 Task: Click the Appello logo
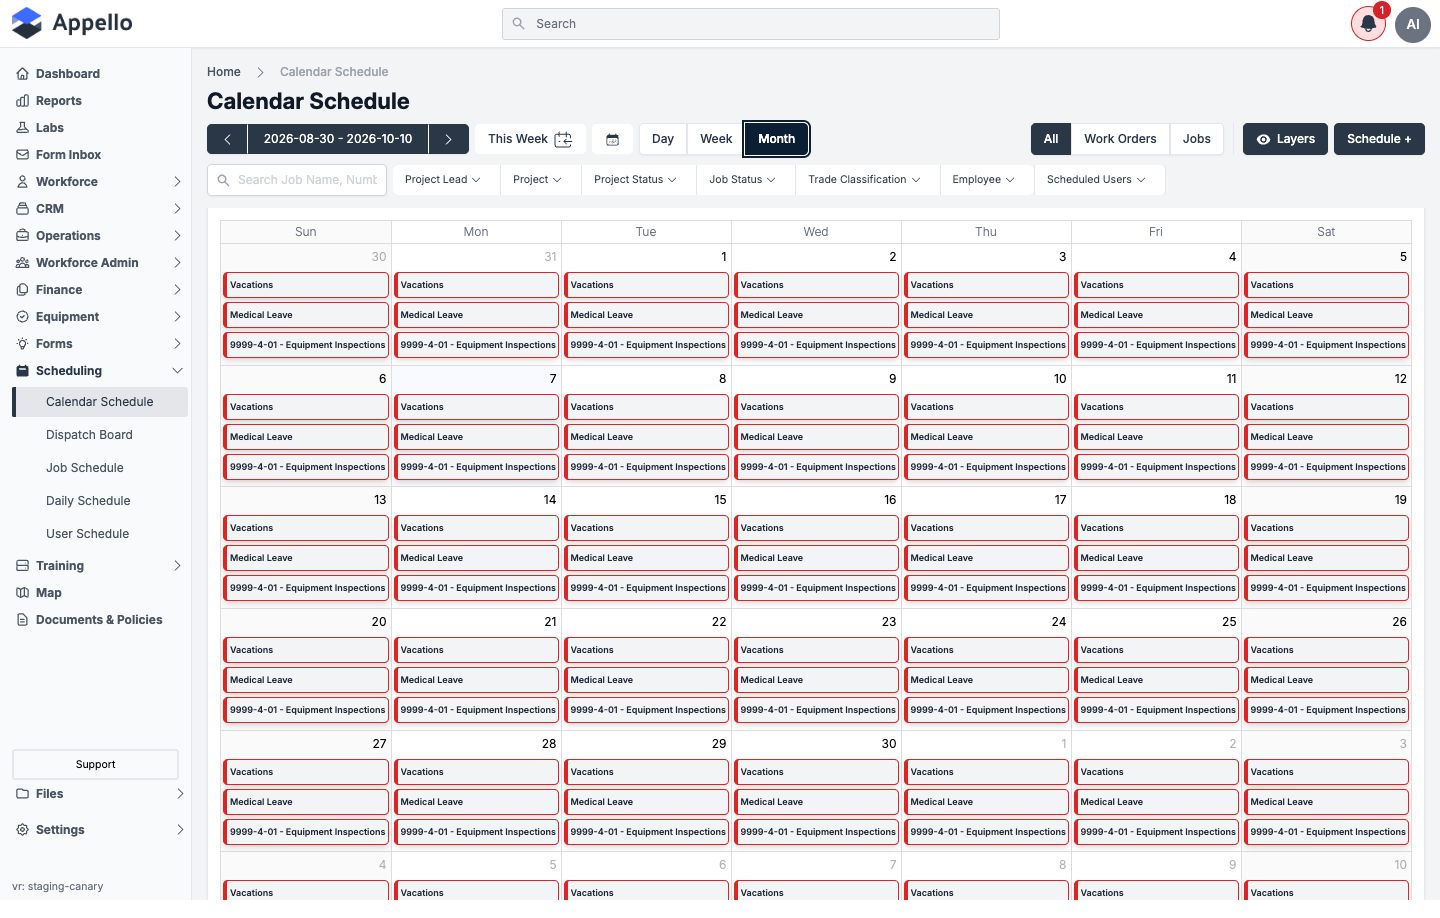[x=72, y=23]
